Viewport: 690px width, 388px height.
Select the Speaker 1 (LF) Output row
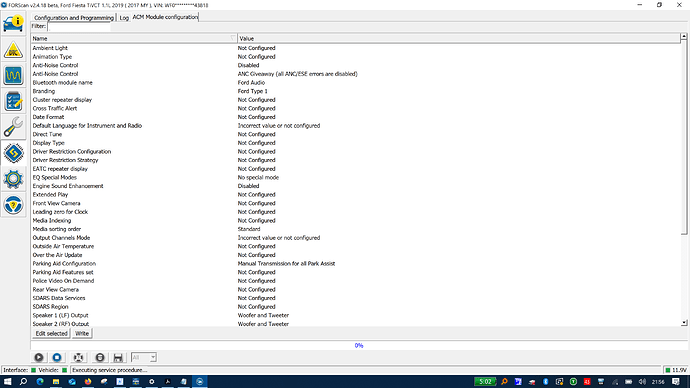(356, 315)
